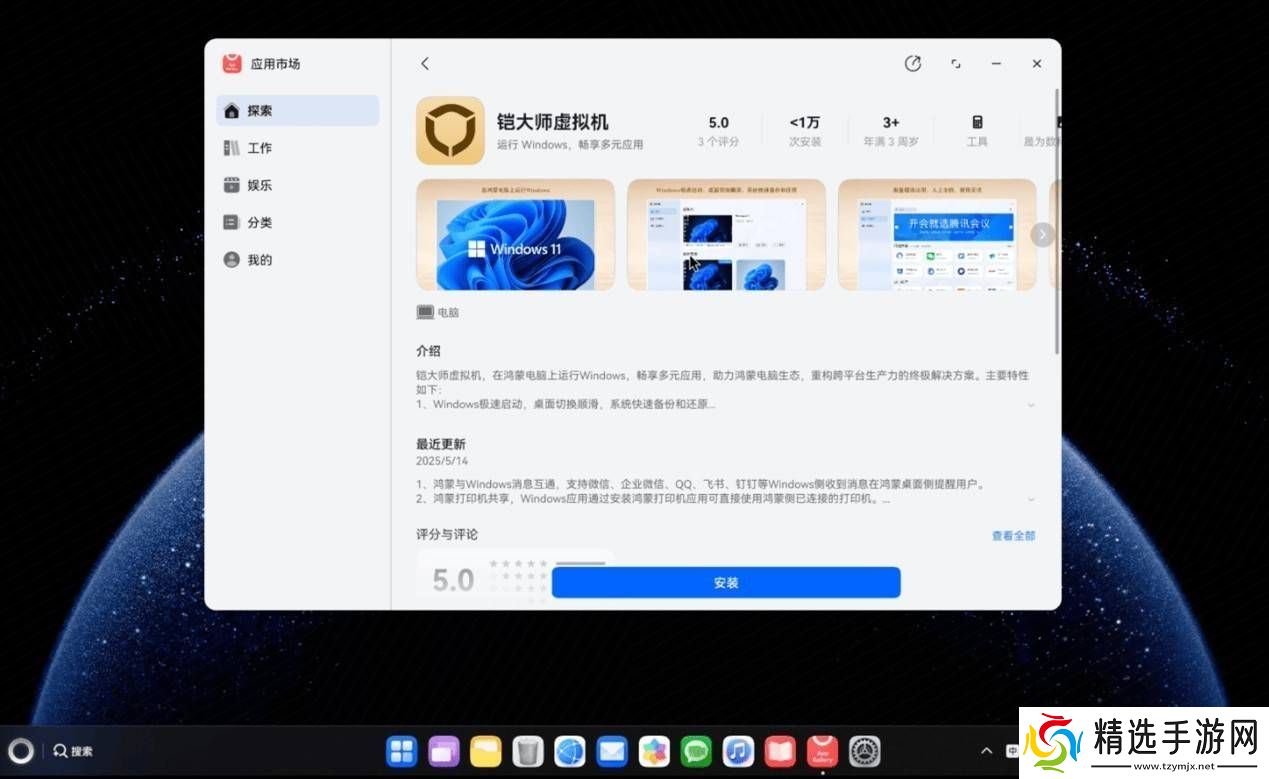Click the 查看全部 reviews link
The image size is (1269, 779).
pyautogui.click(x=1013, y=536)
